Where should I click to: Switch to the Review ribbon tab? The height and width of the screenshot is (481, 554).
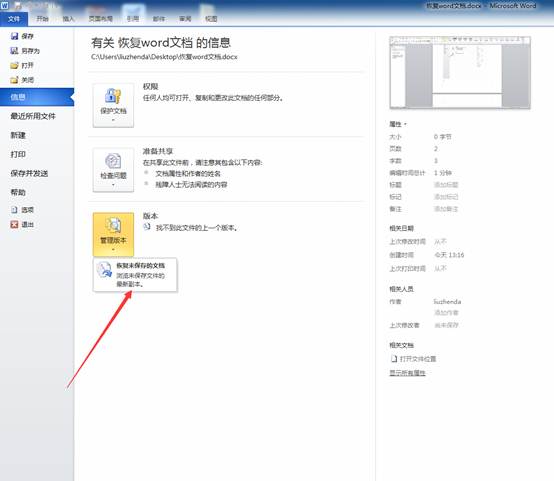(x=185, y=19)
